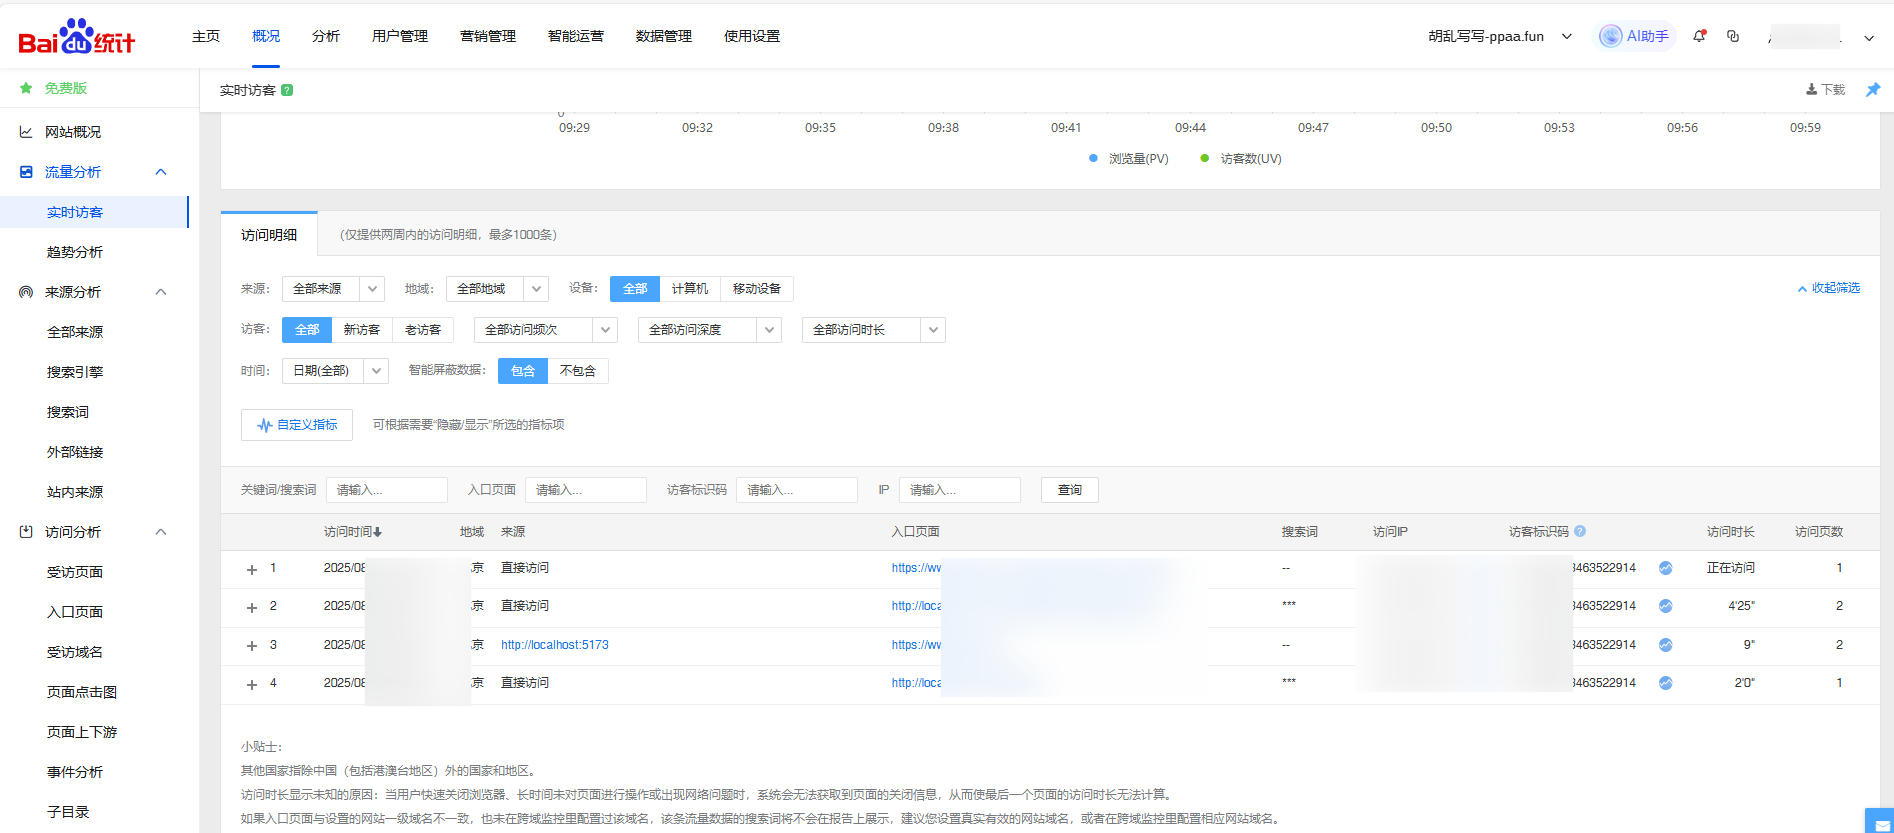Click 收起筛选 link
The image size is (1894, 833).
click(x=1829, y=288)
